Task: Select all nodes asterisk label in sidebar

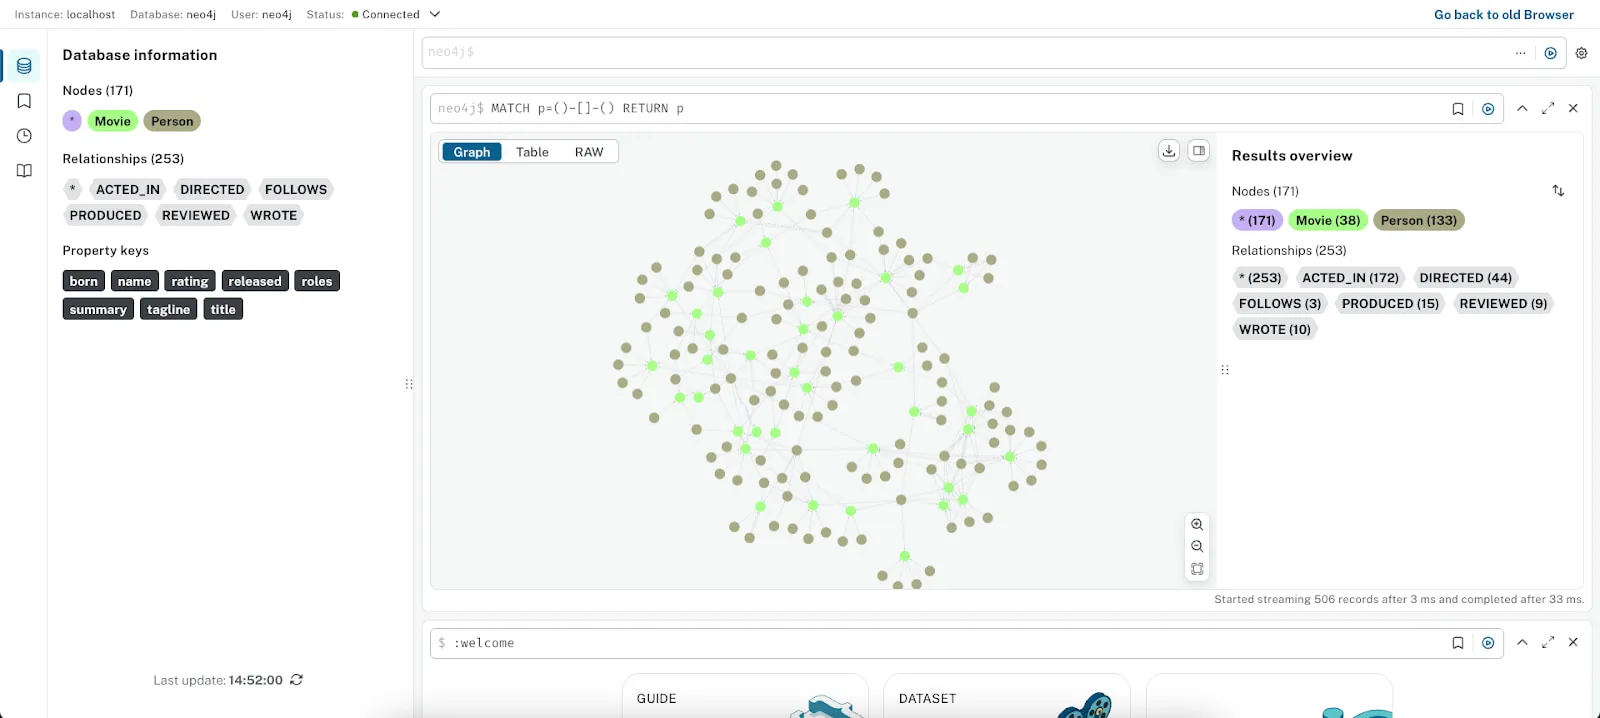Action: pyautogui.click(x=72, y=121)
